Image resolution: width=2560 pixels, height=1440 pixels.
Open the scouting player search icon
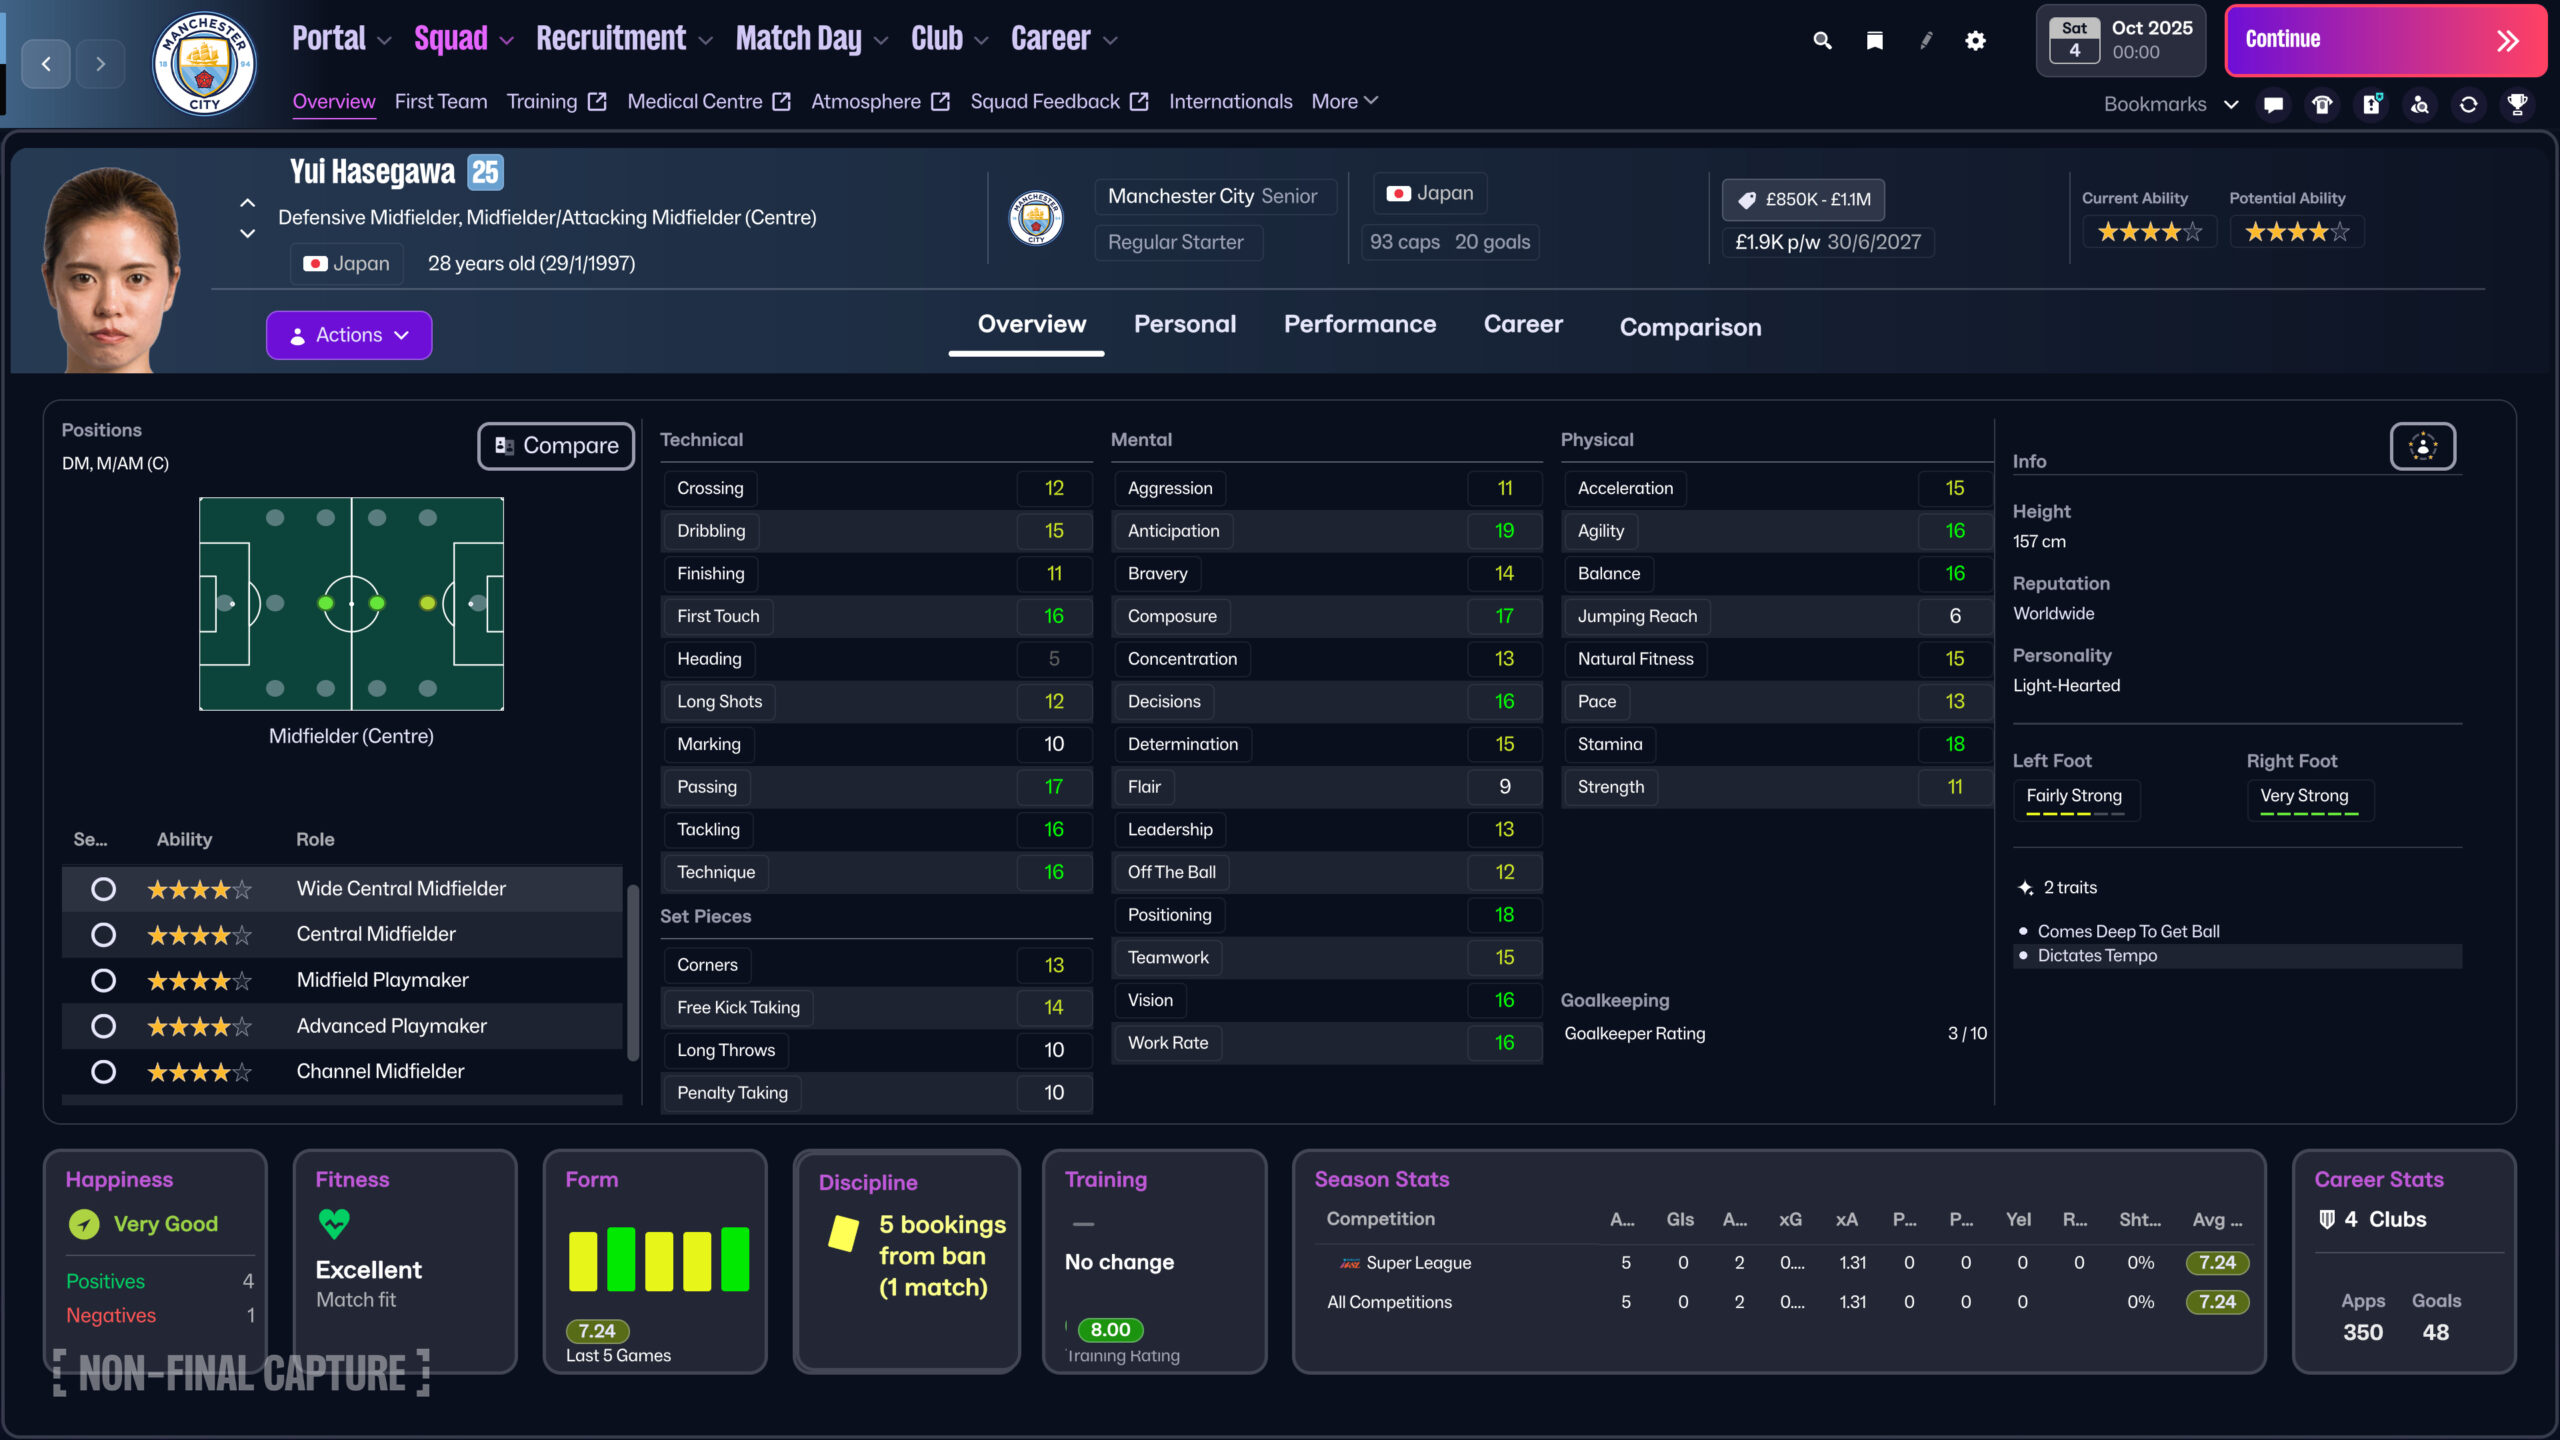point(2420,104)
